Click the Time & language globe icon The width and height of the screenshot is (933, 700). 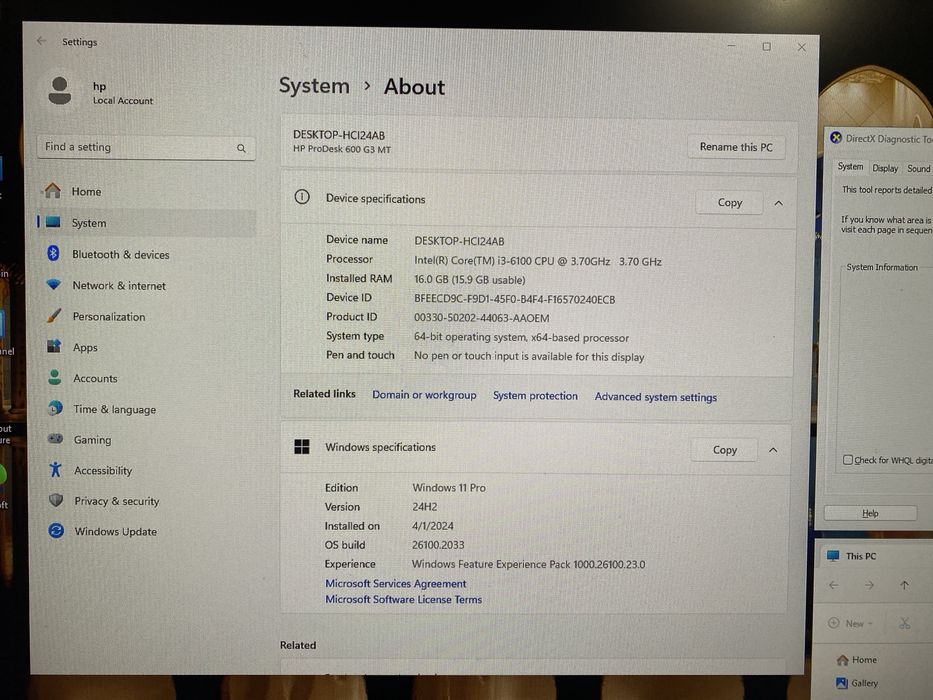(x=55, y=408)
